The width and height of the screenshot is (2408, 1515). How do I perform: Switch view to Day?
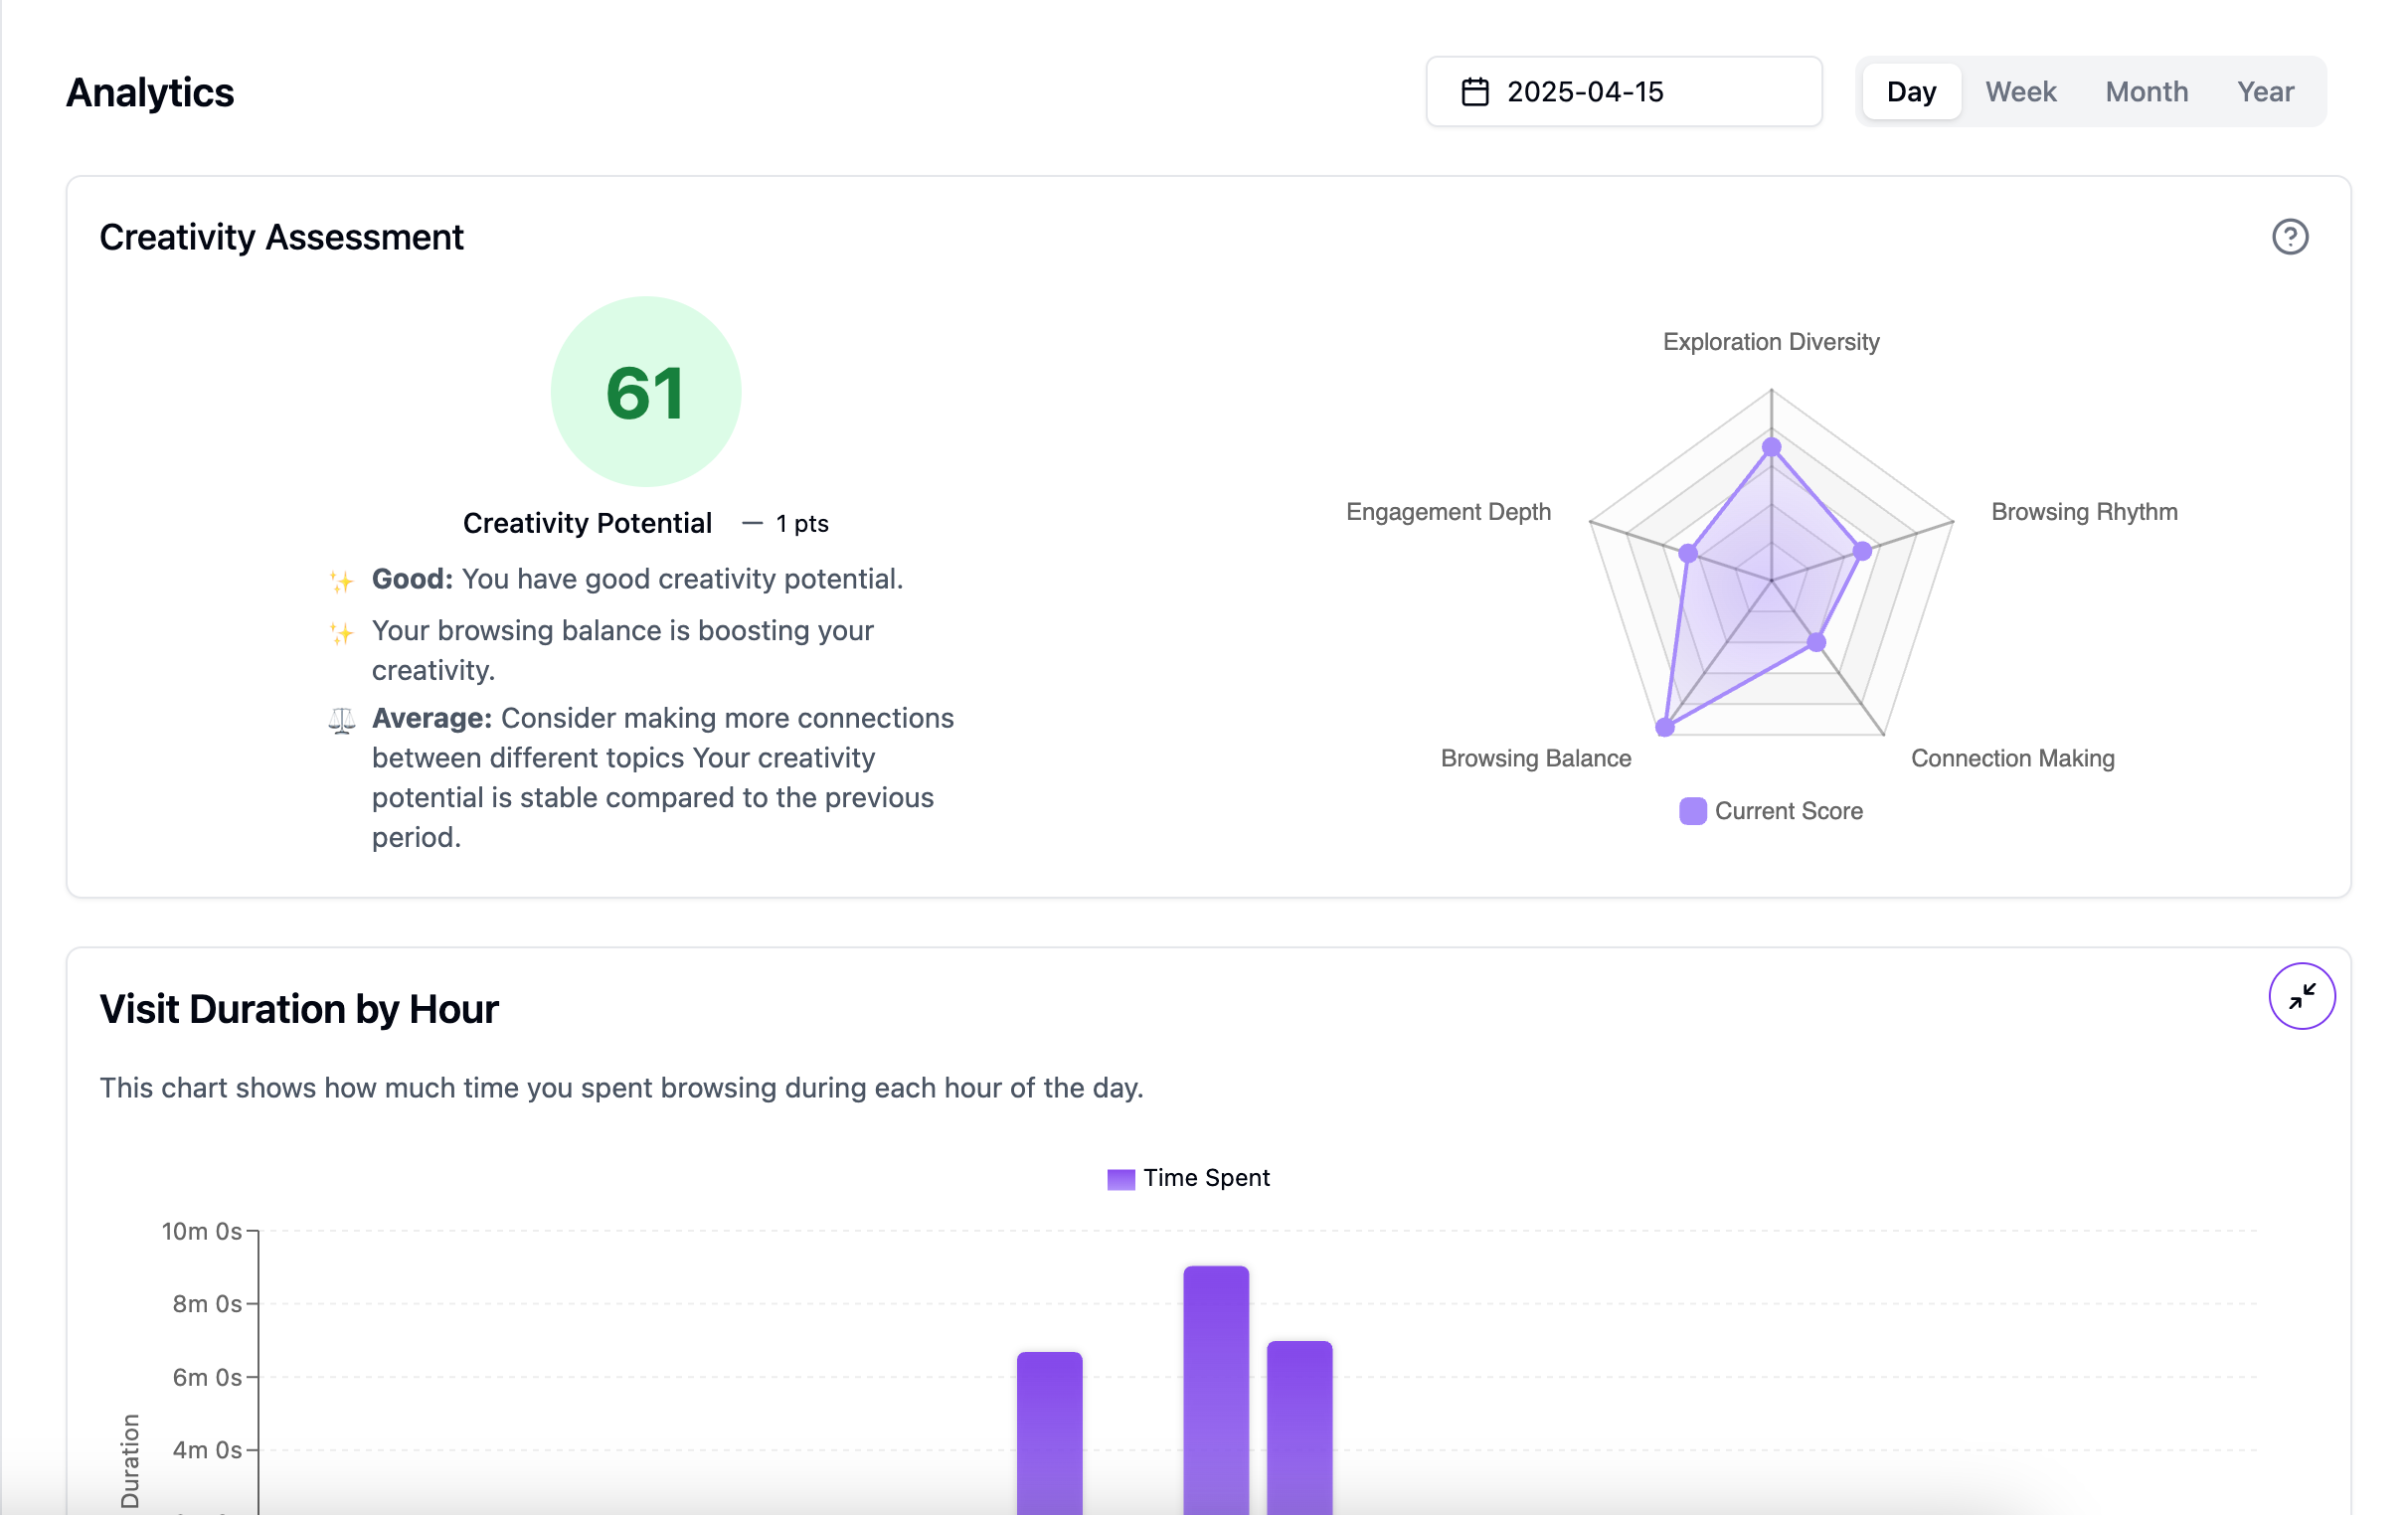1911,92
